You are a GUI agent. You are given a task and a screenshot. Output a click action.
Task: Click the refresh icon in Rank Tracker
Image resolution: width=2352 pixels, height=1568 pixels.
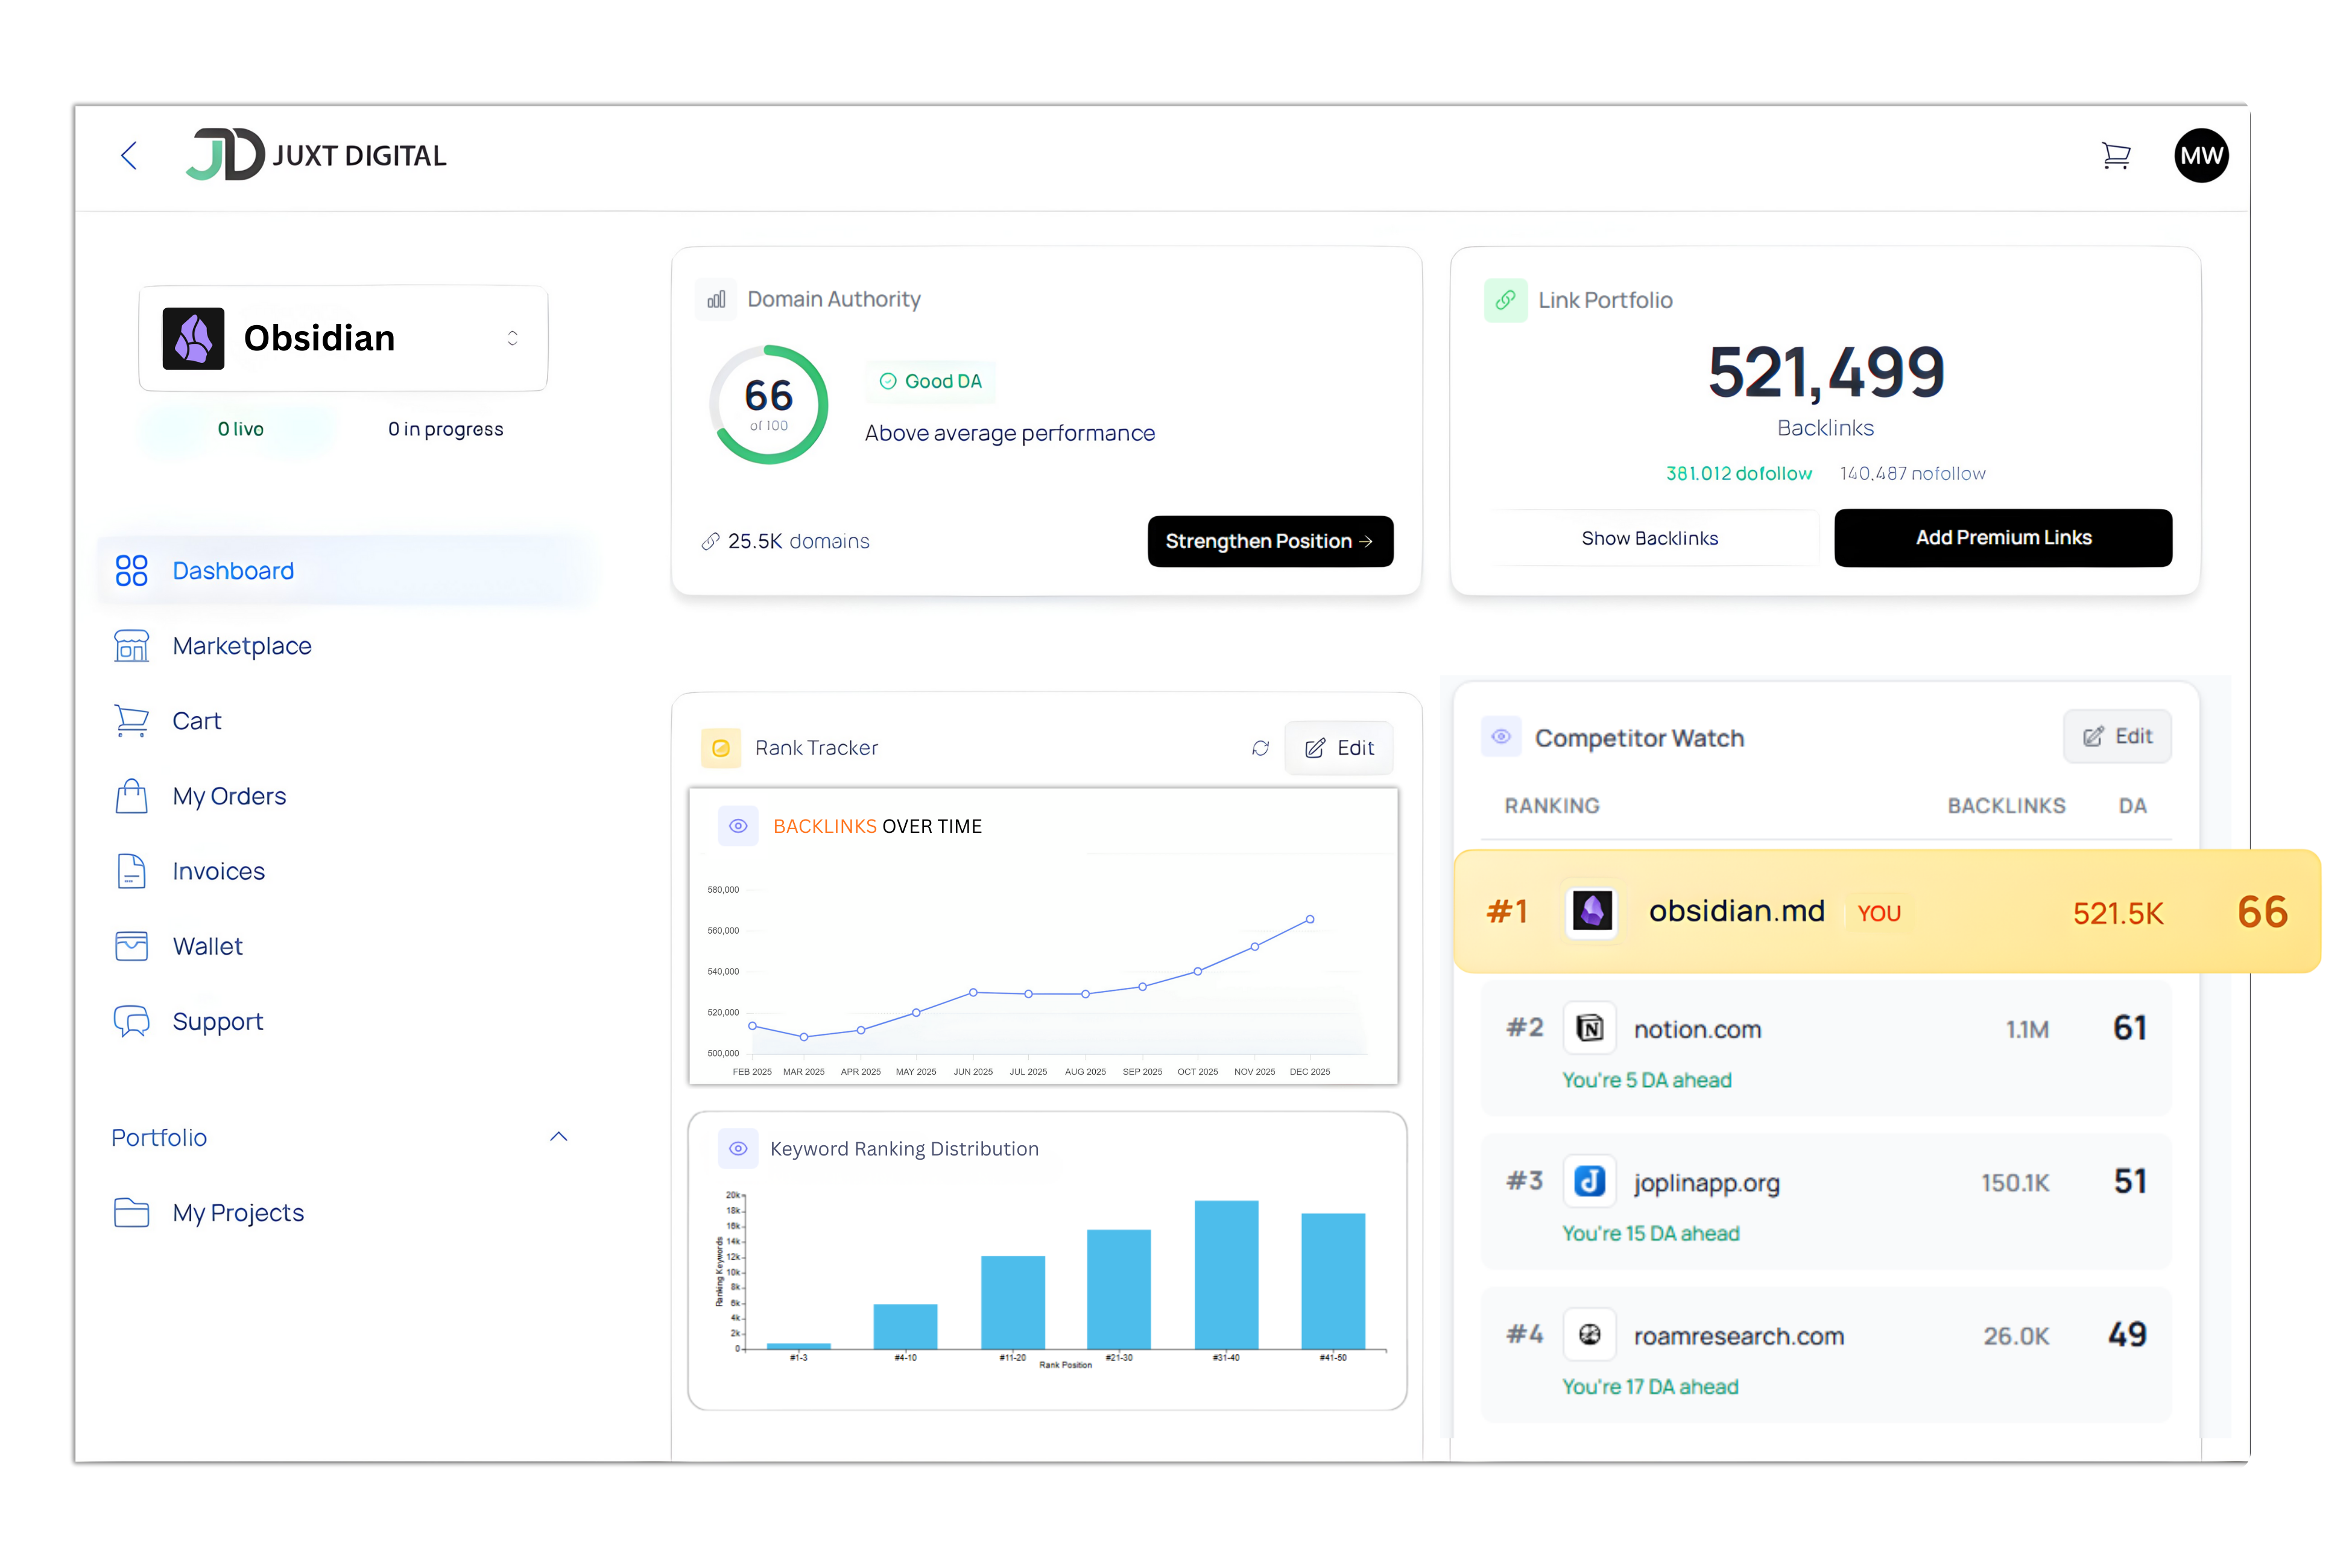[x=1259, y=747]
